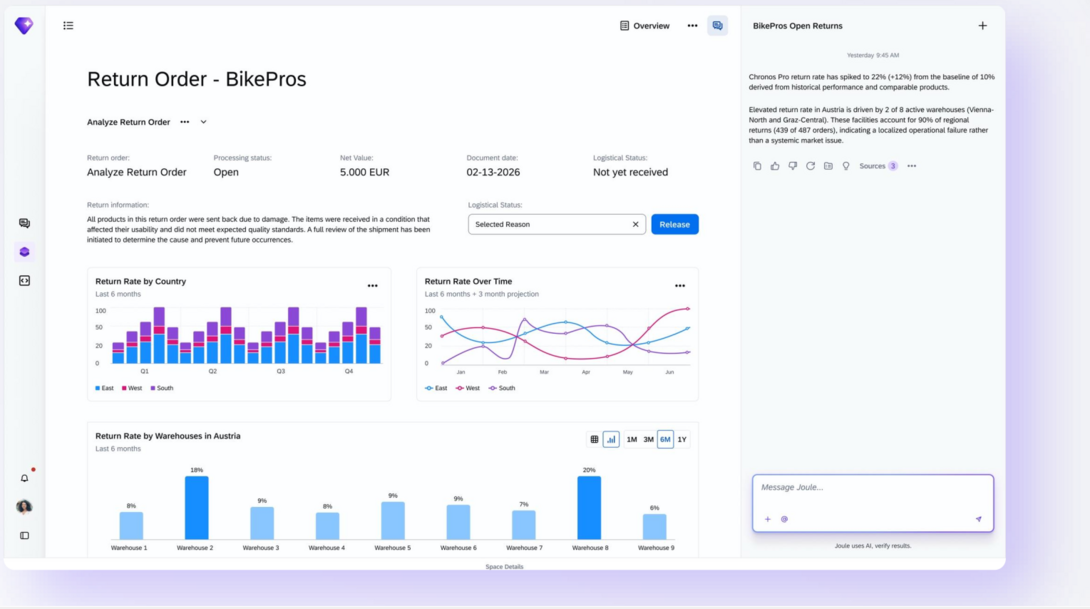Click the '5.000 EUR' net value
Screen dimensions: 1090x609
click(364, 172)
